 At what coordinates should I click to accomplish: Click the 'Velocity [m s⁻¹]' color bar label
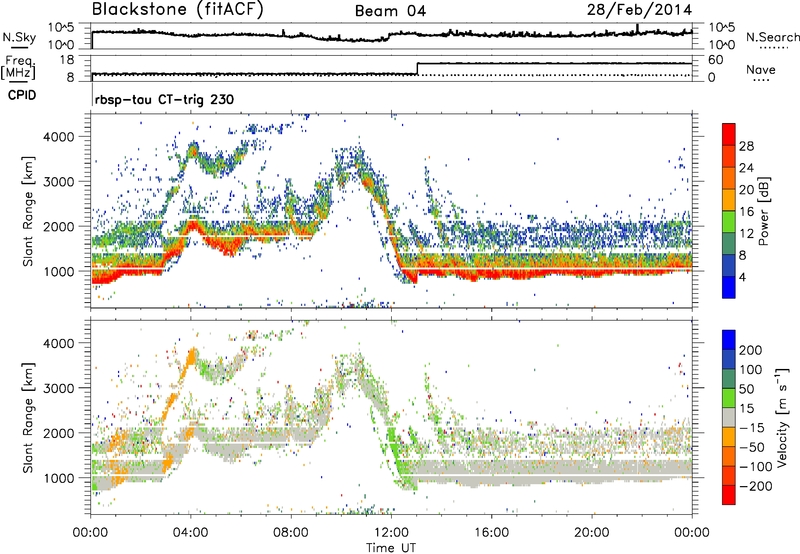click(x=782, y=417)
